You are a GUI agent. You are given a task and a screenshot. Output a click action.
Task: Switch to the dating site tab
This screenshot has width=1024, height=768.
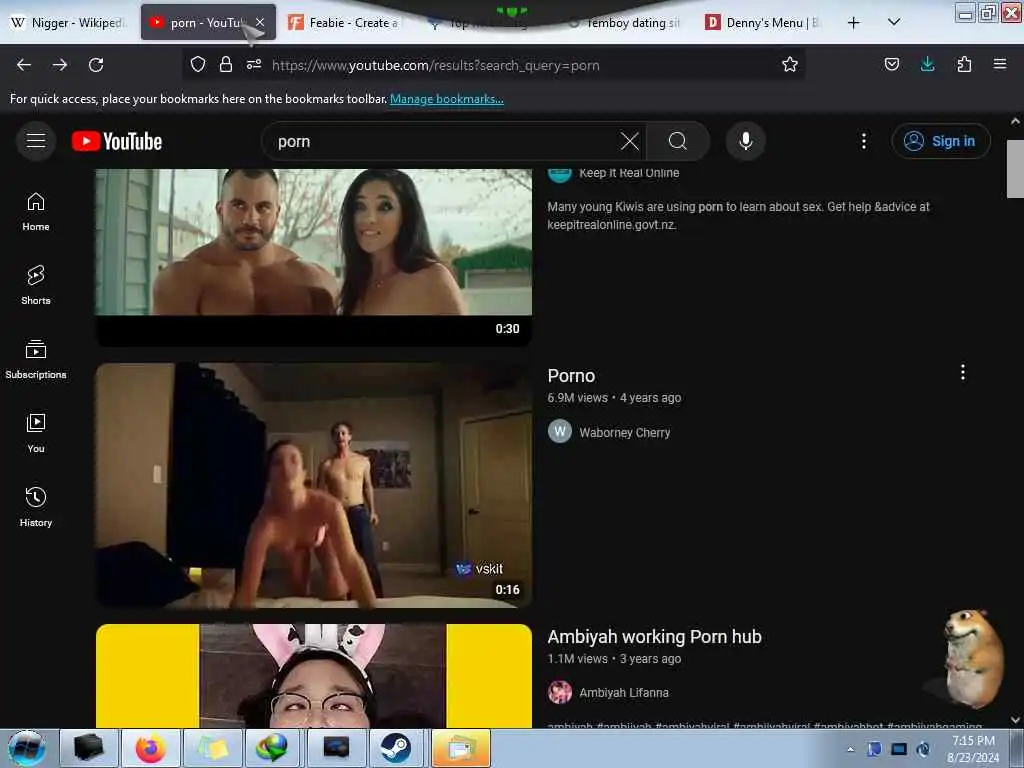[624, 23]
